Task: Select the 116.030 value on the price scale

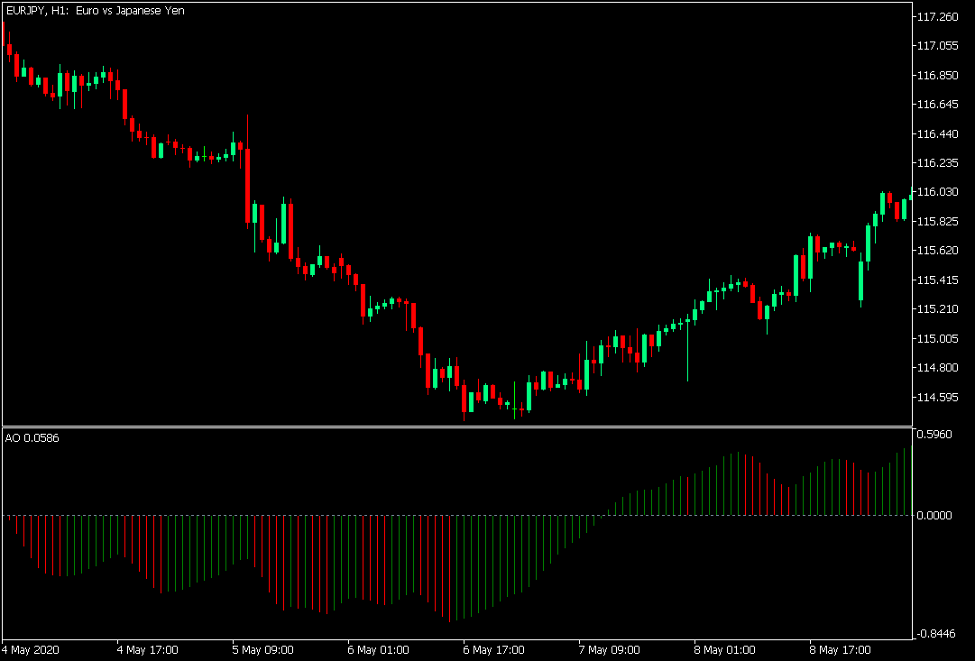Action: pos(941,191)
